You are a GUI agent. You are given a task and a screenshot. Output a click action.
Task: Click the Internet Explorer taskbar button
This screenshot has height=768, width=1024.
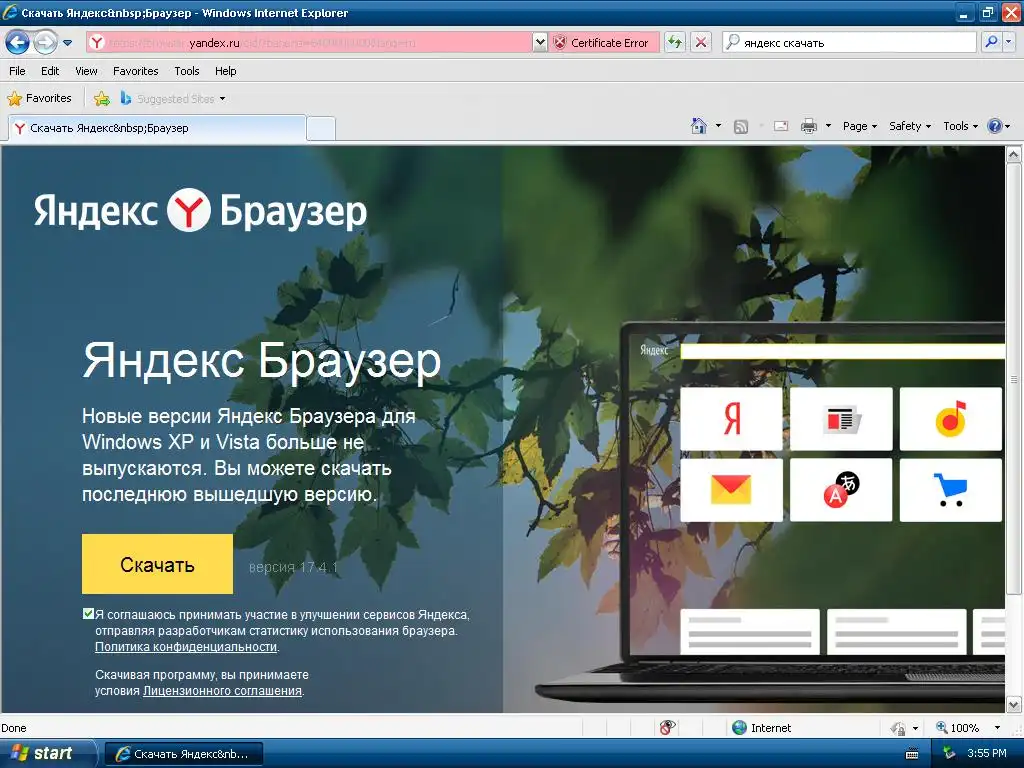click(x=184, y=754)
